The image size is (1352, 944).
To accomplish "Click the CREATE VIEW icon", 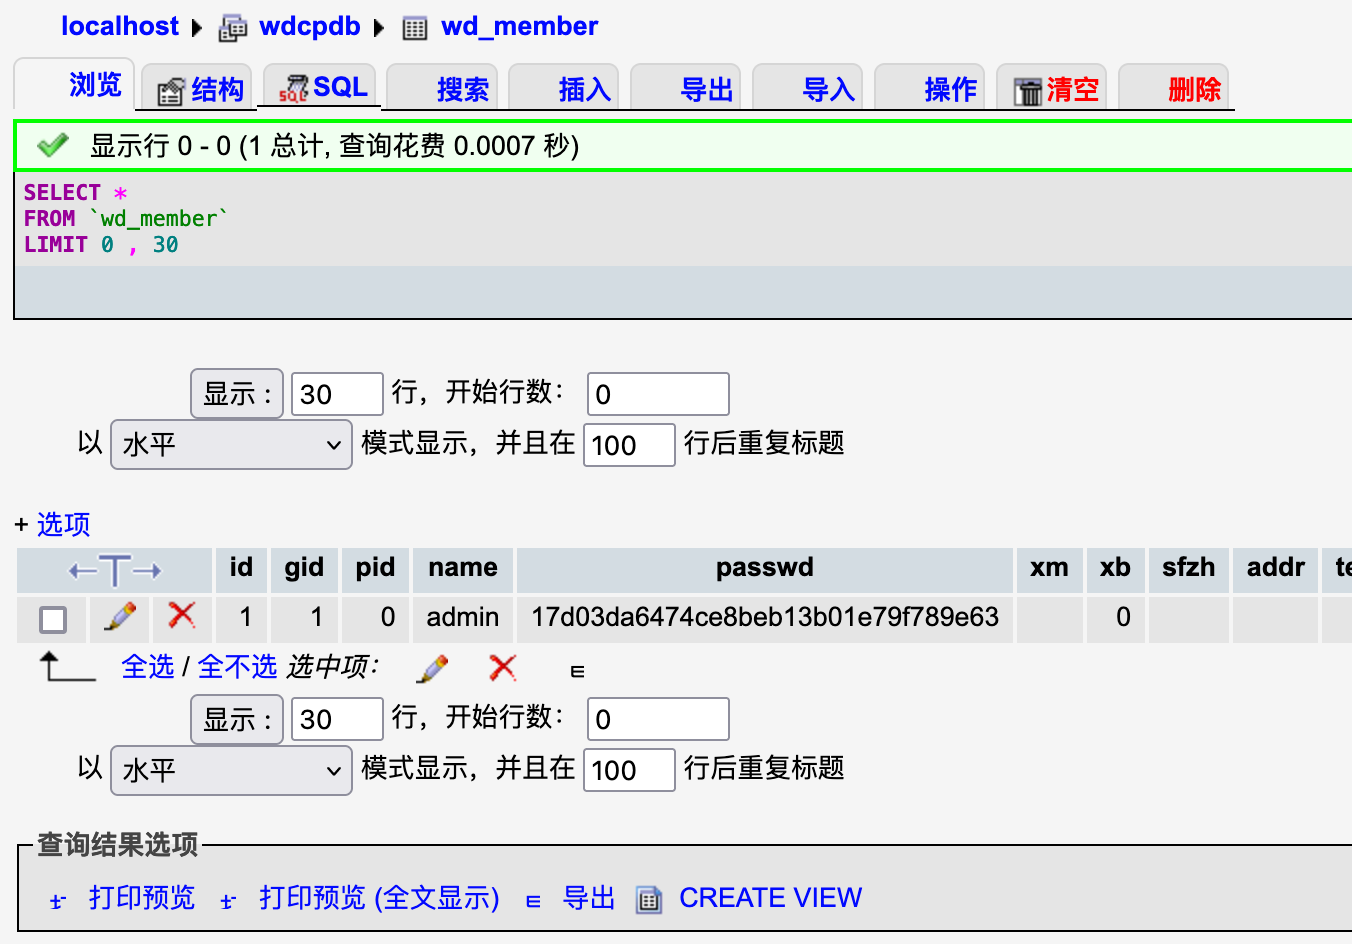I will (649, 900).
